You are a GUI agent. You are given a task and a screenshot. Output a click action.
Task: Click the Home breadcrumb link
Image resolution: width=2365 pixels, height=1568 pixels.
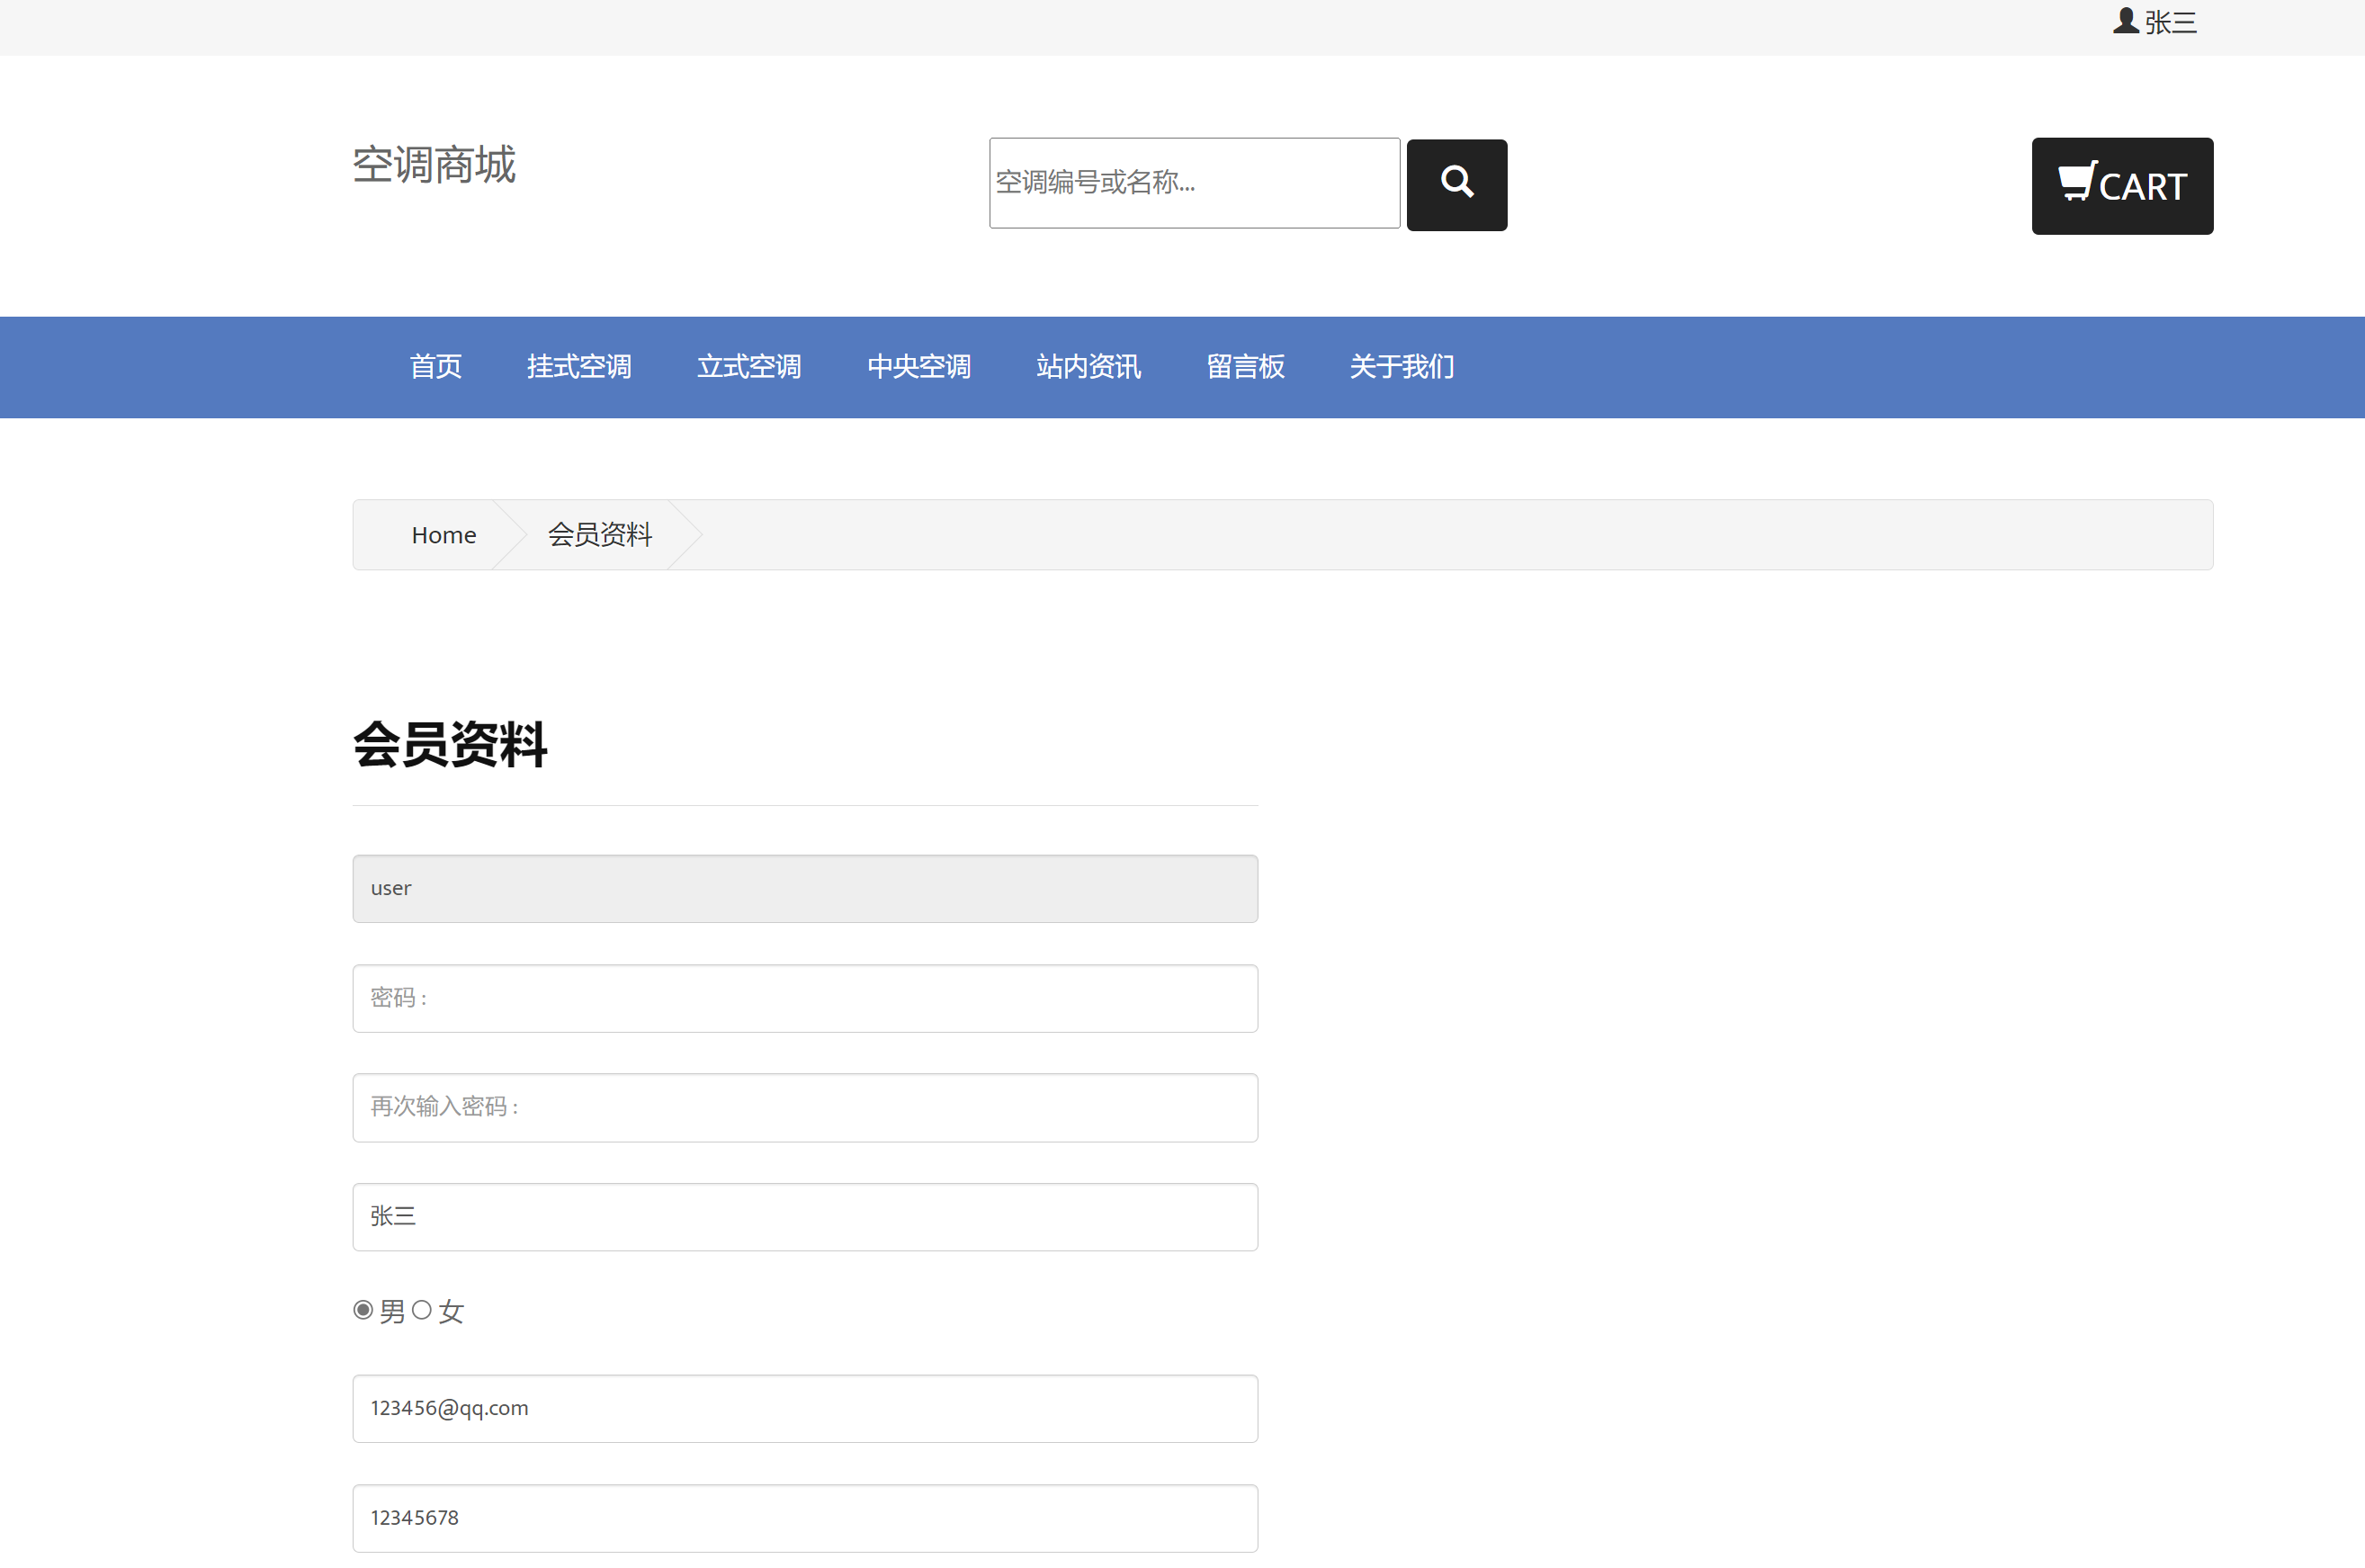pyautogui.click(x=443, y=534)
